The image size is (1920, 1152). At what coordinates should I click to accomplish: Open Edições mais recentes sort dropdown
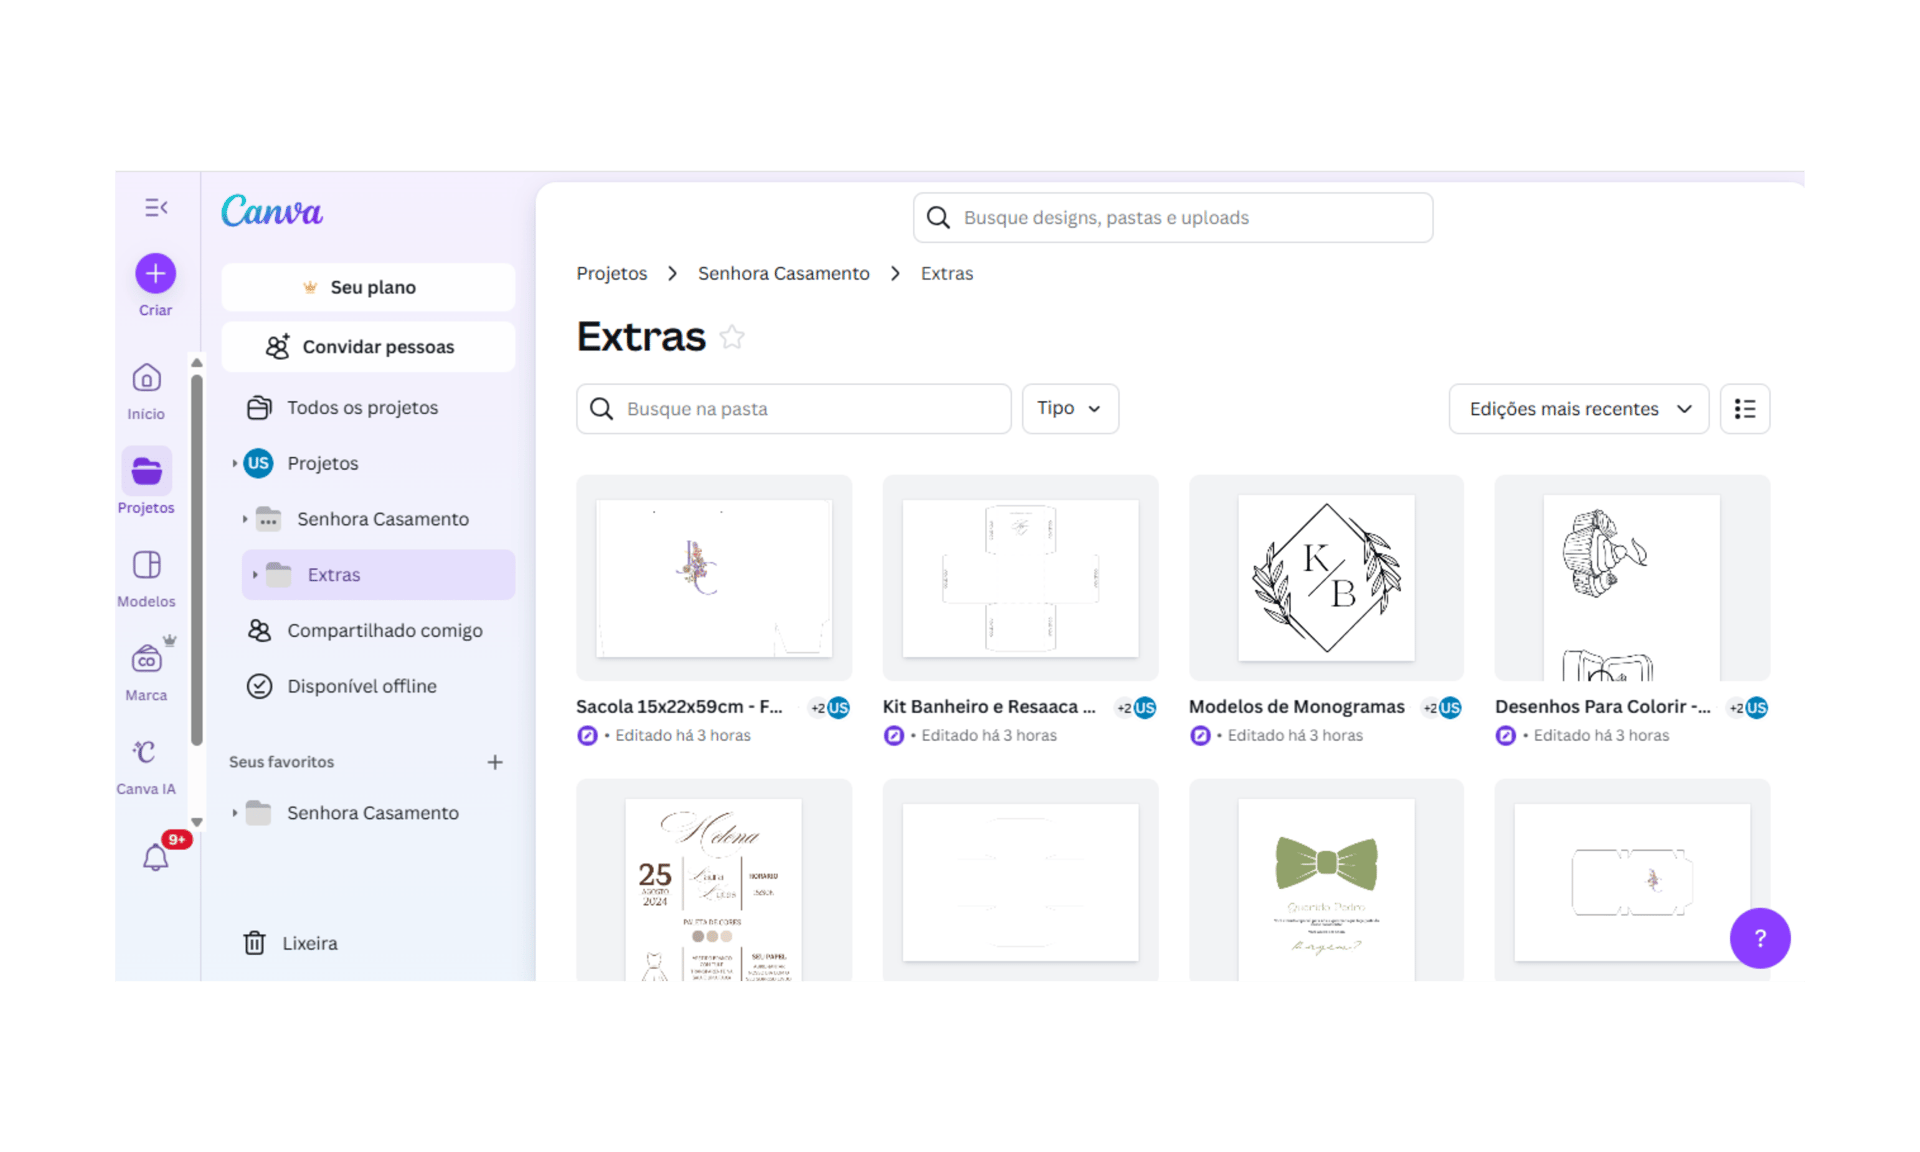pos(1578,409)
